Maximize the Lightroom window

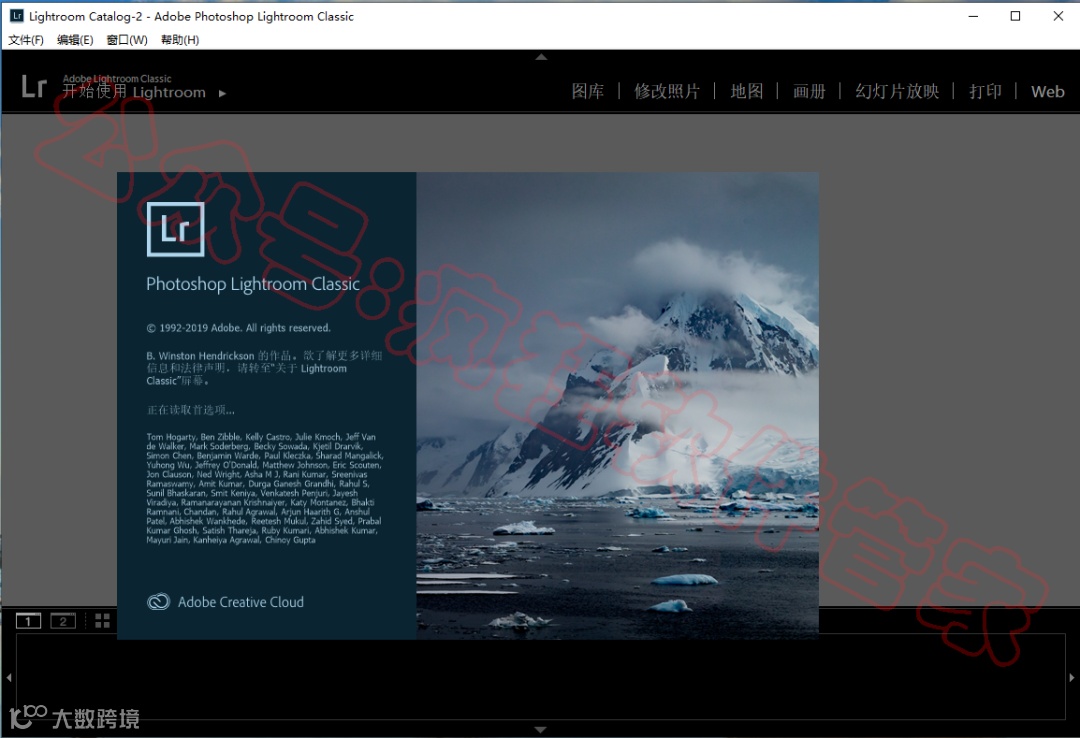(1015, 16)
